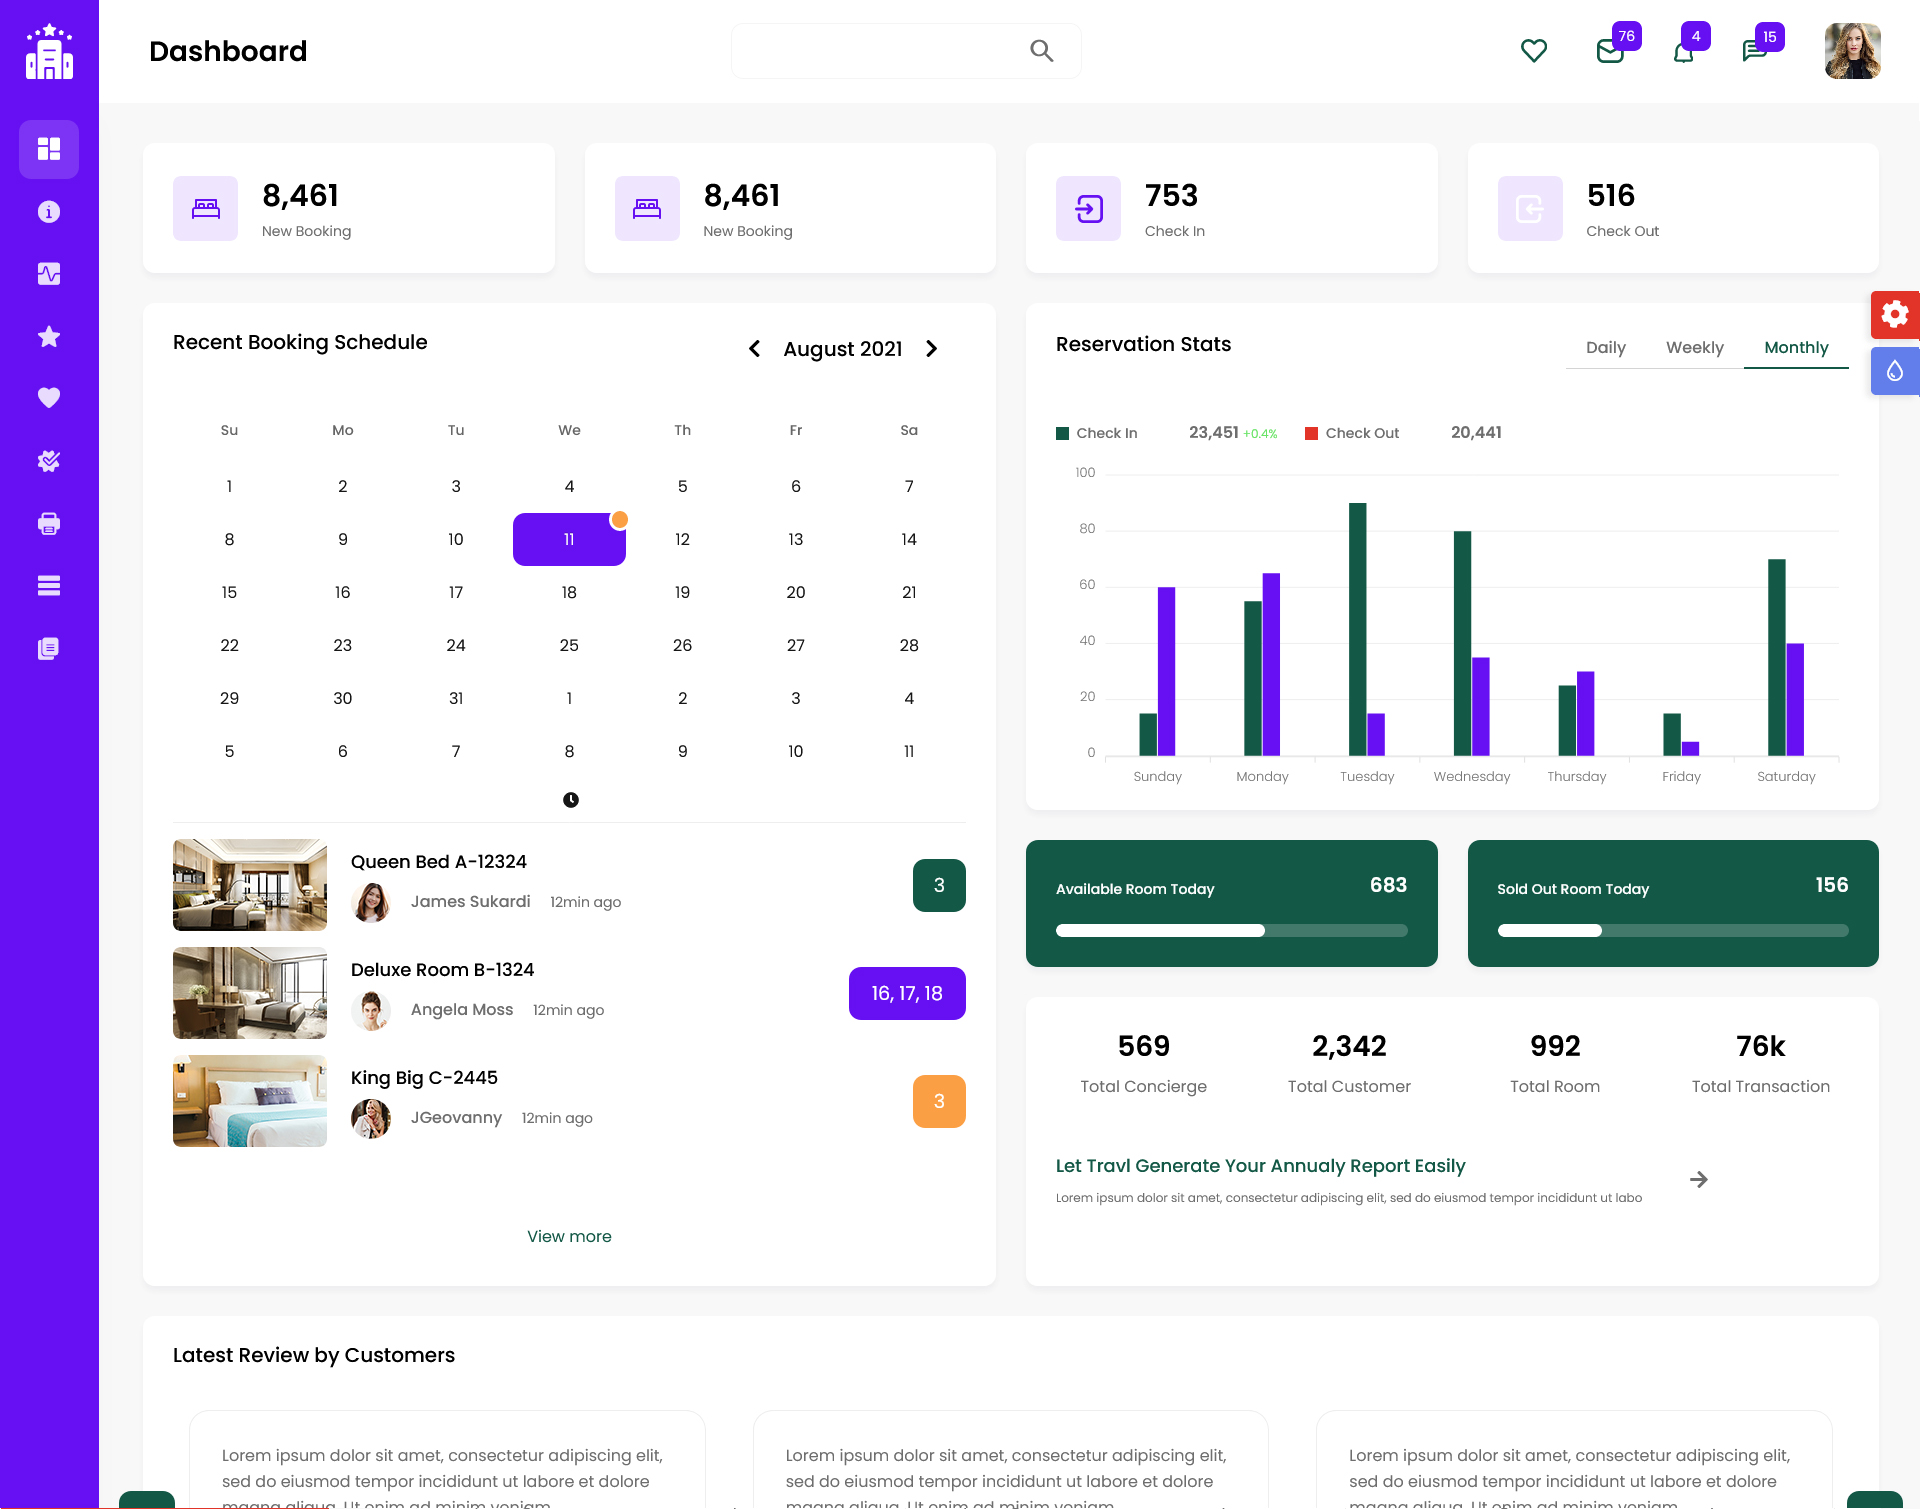Switch to the Weekly stats tab

pyautogui.click(x=1694, y=348)
